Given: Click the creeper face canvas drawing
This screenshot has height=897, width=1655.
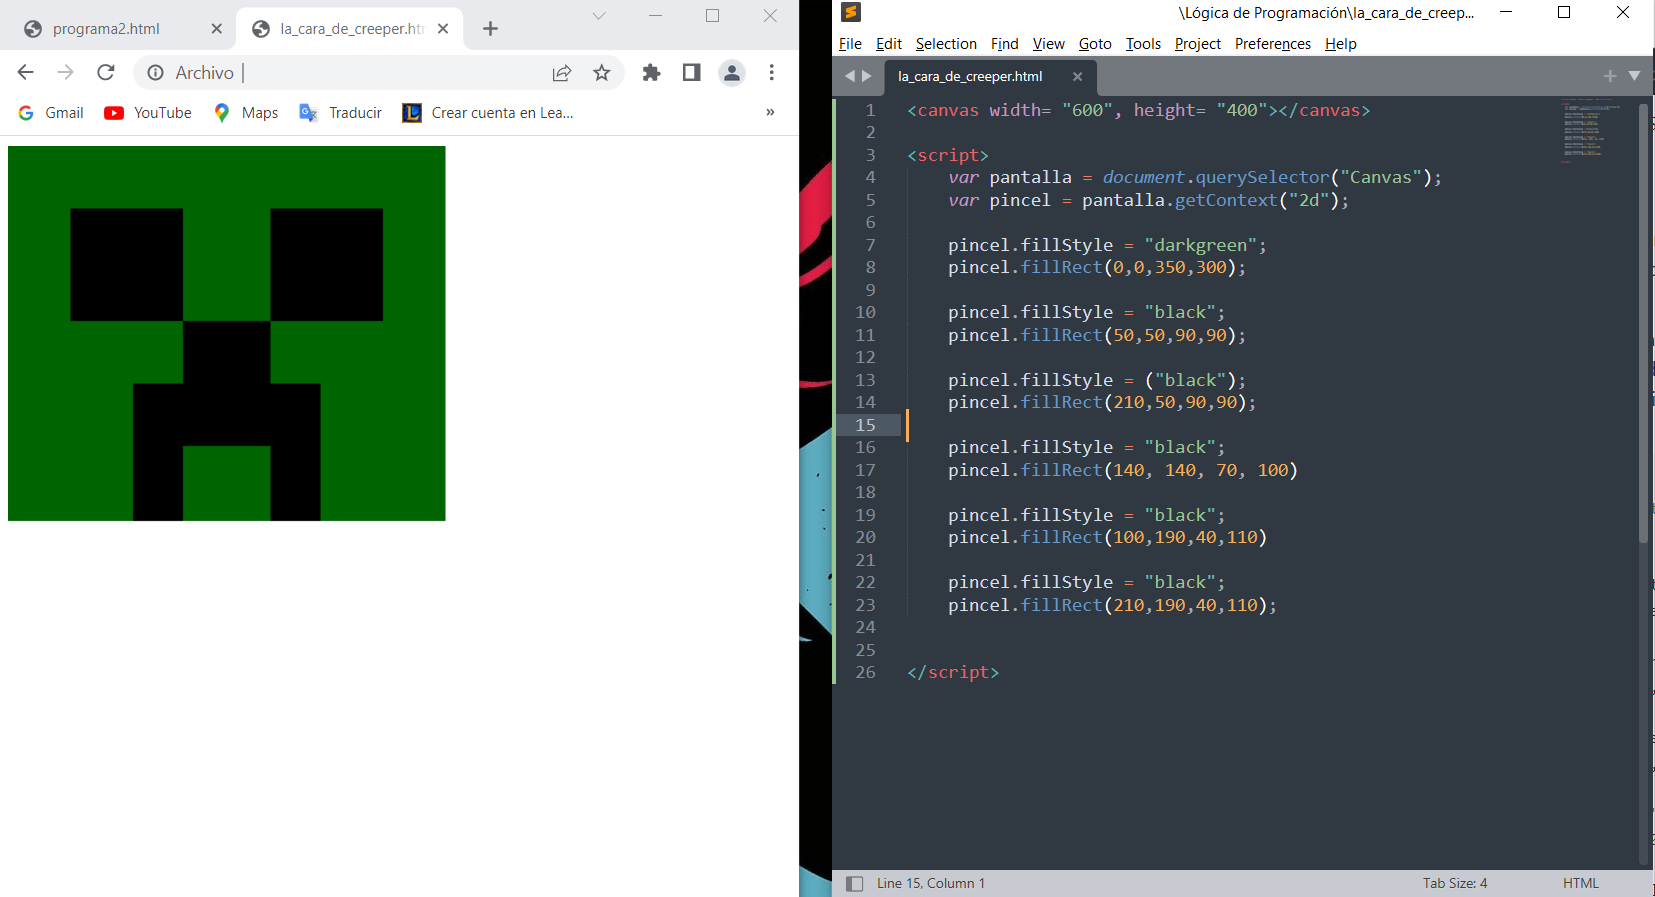Looking at the screenshot, I should (227, 333).
